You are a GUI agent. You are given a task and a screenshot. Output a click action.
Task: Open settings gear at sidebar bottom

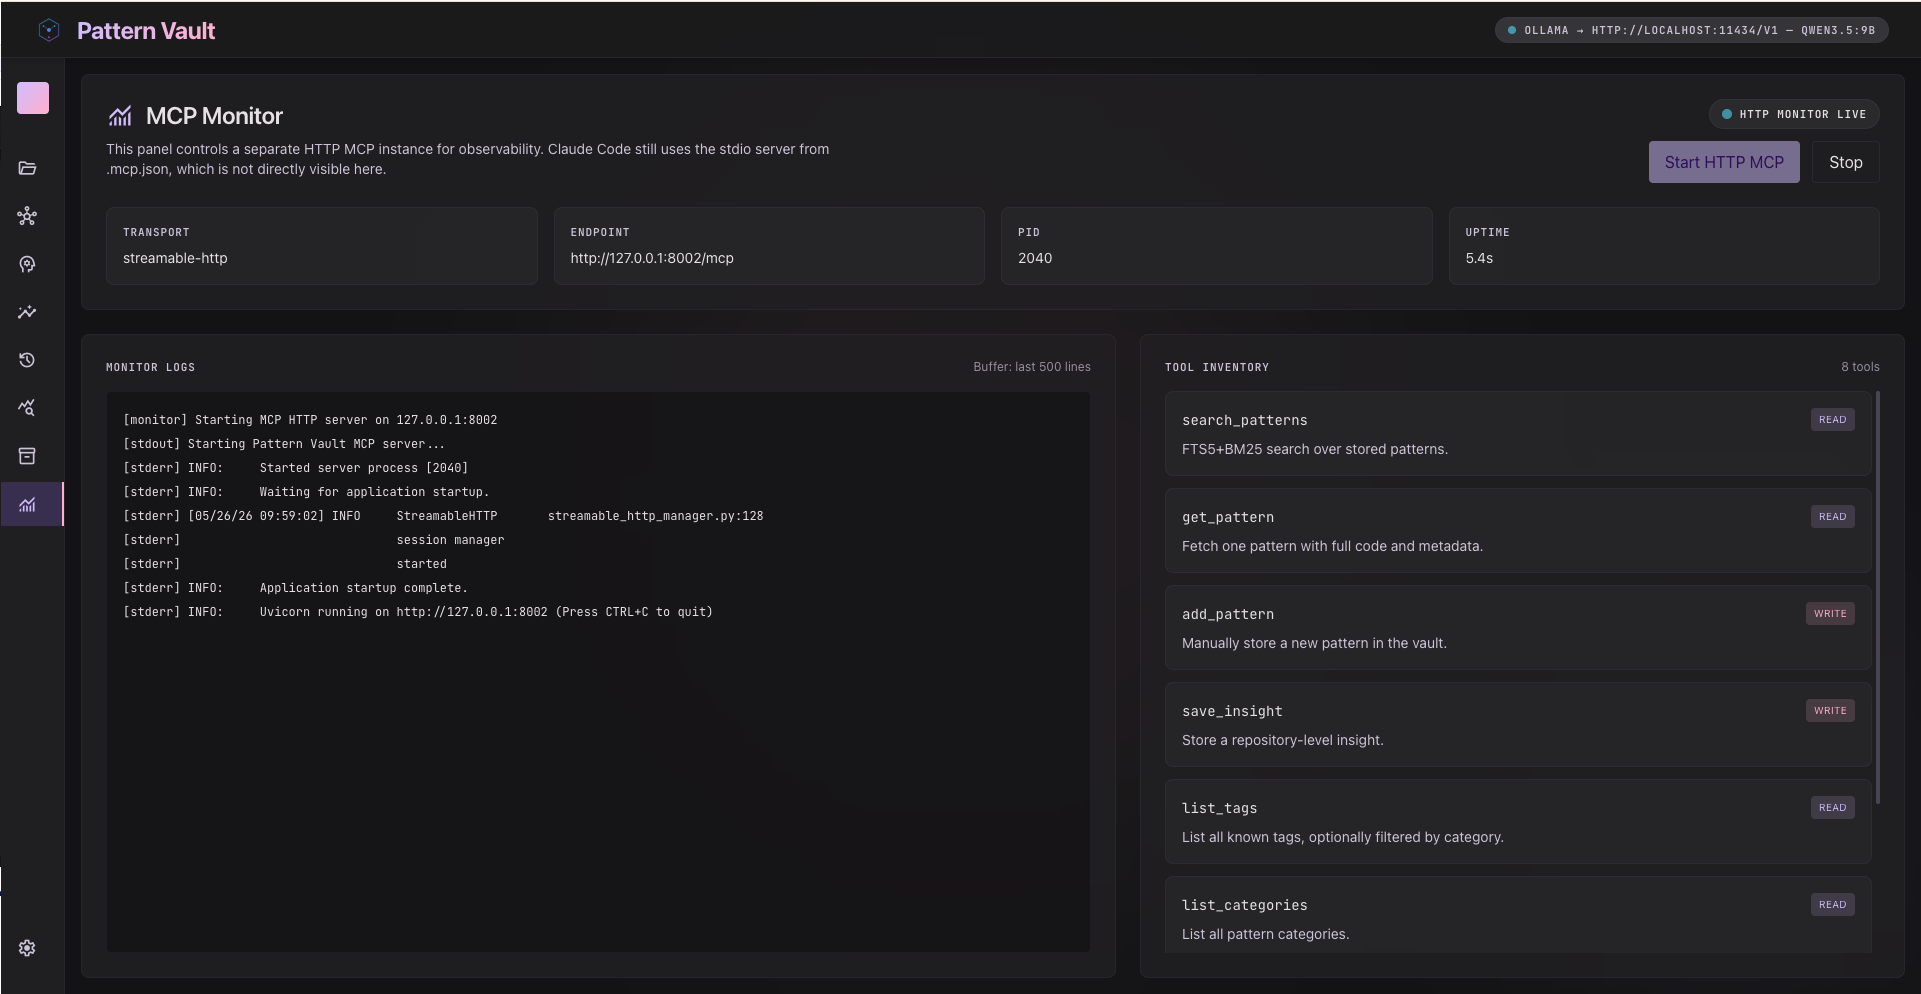tap(27, 948)
